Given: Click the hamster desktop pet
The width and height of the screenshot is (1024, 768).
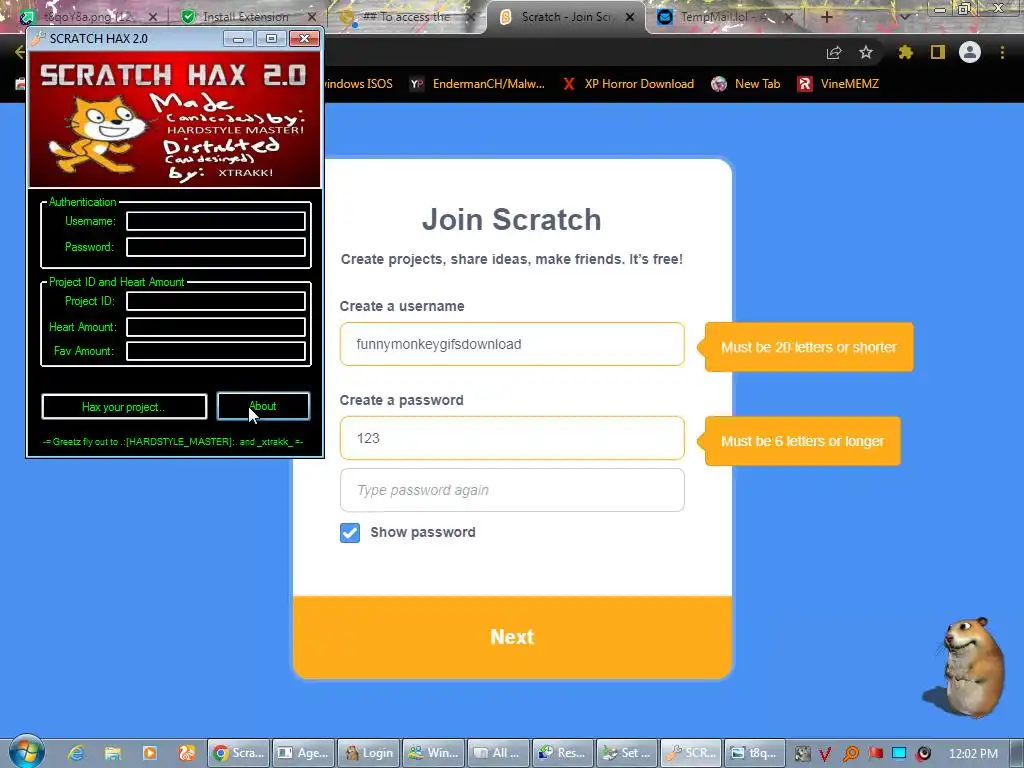Looking at the screenshot, I should (970, 668).
